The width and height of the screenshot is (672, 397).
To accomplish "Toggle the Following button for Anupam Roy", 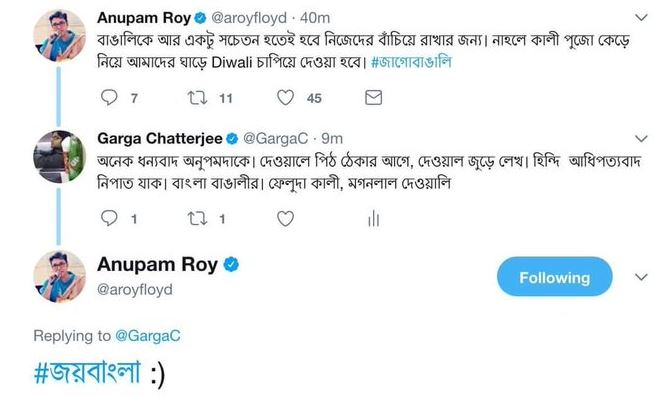I will pyautogui.click(x=555, y=277).
